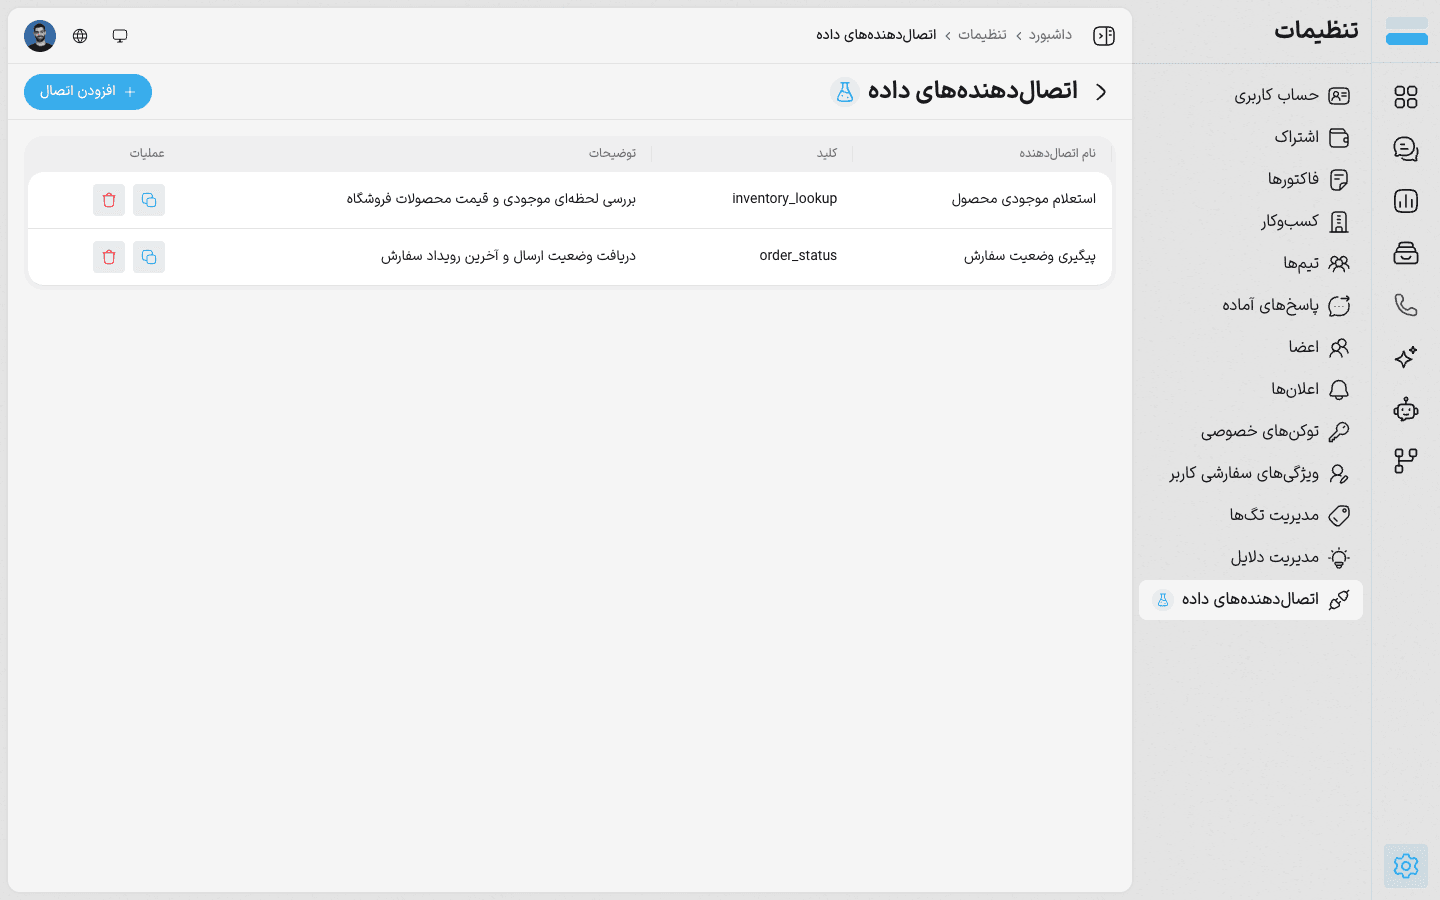Open مدیریت تگ‌ها settings menu item
1440x900 pixels.
[x=1251, y=515]
